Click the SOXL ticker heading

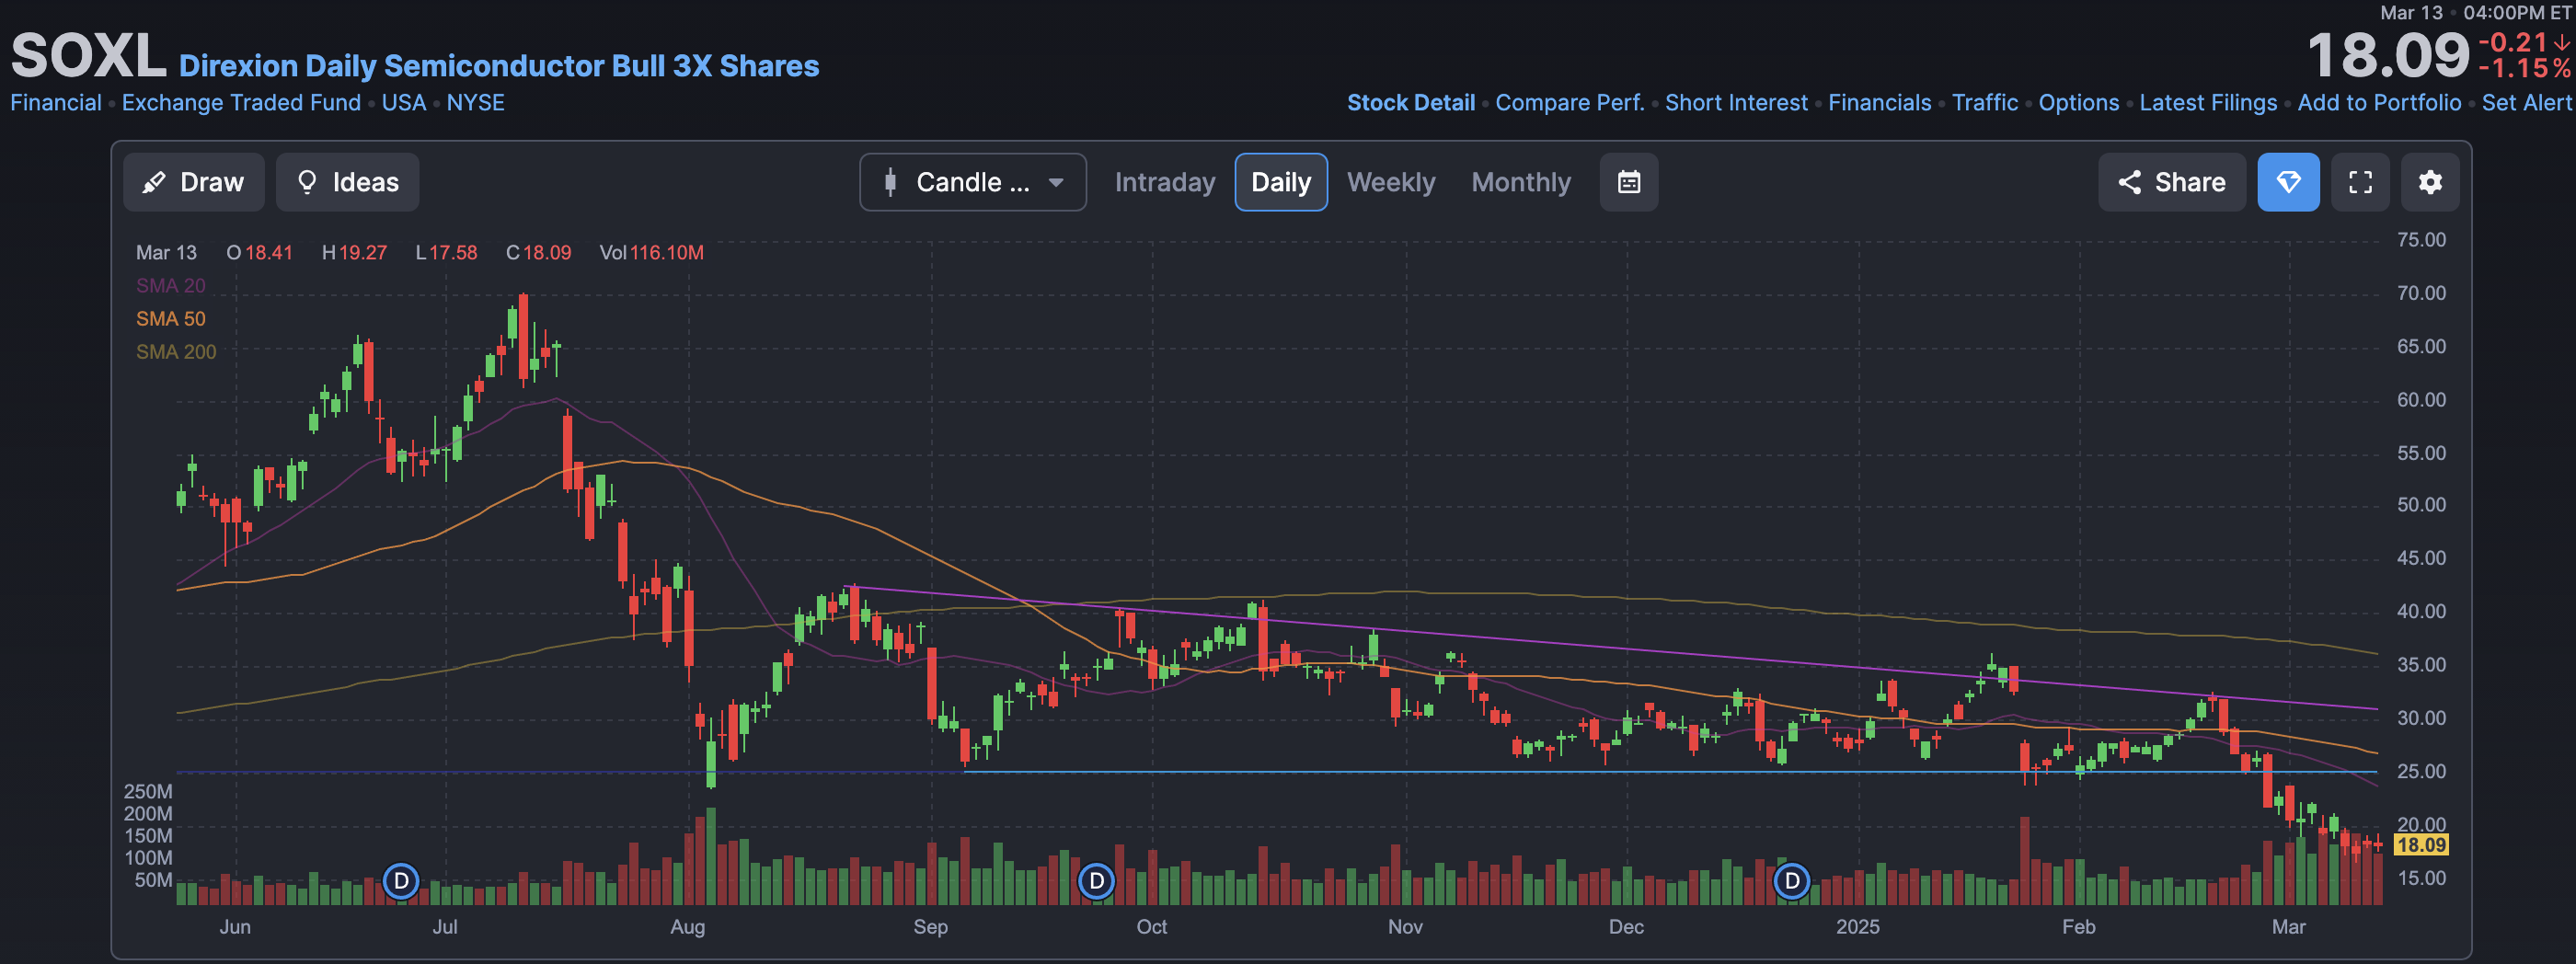click(x=88, y=55)
